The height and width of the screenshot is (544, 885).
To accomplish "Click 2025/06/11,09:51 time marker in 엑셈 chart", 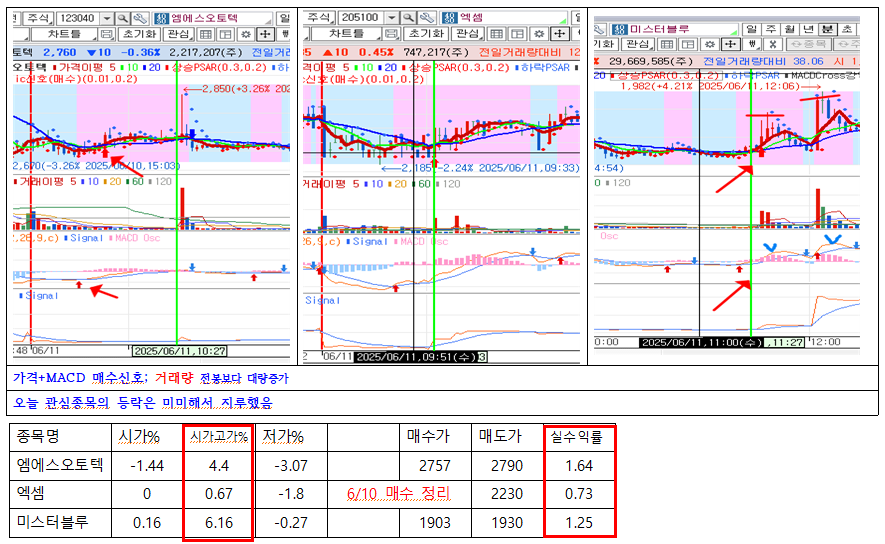I will pyautogui.click(x=416, y=357).
